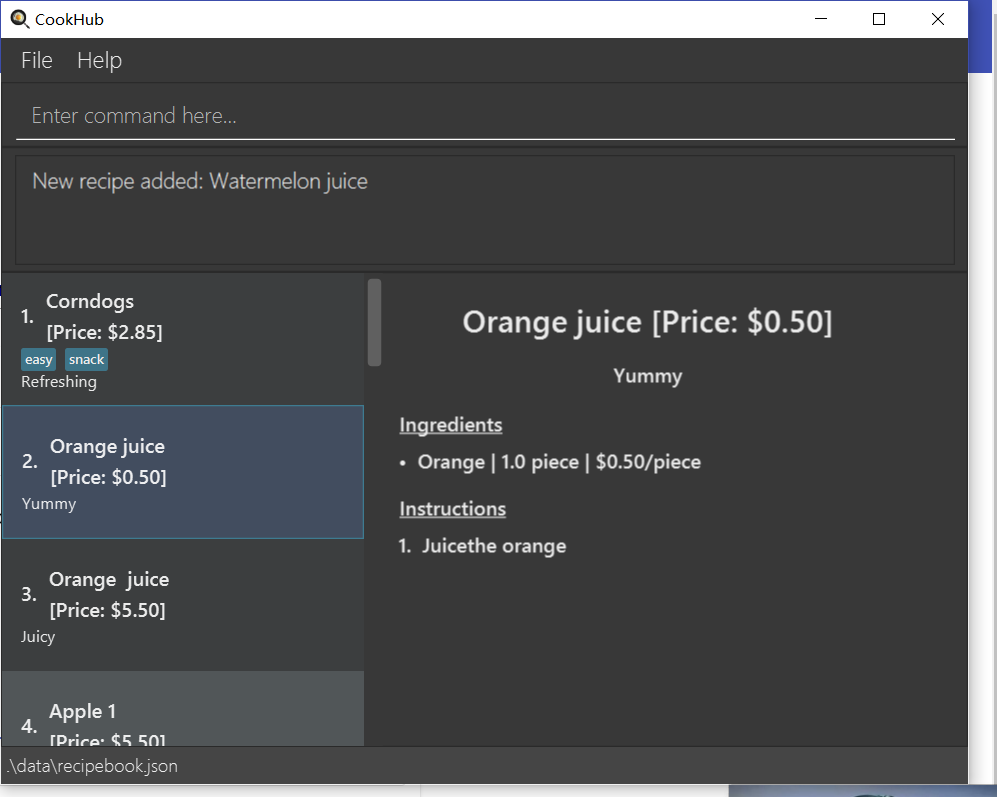Click the snack tag on Corndogs
The height and width of the screenshot is (797, 997).
86,359
